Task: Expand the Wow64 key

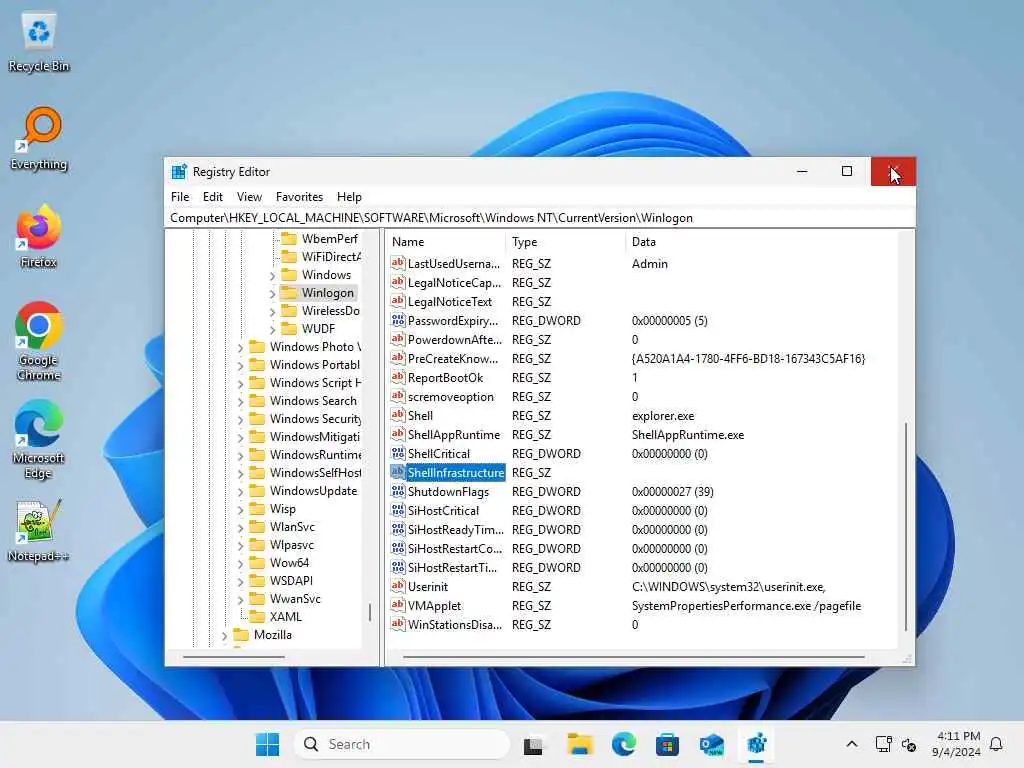Action: point(240,564)
